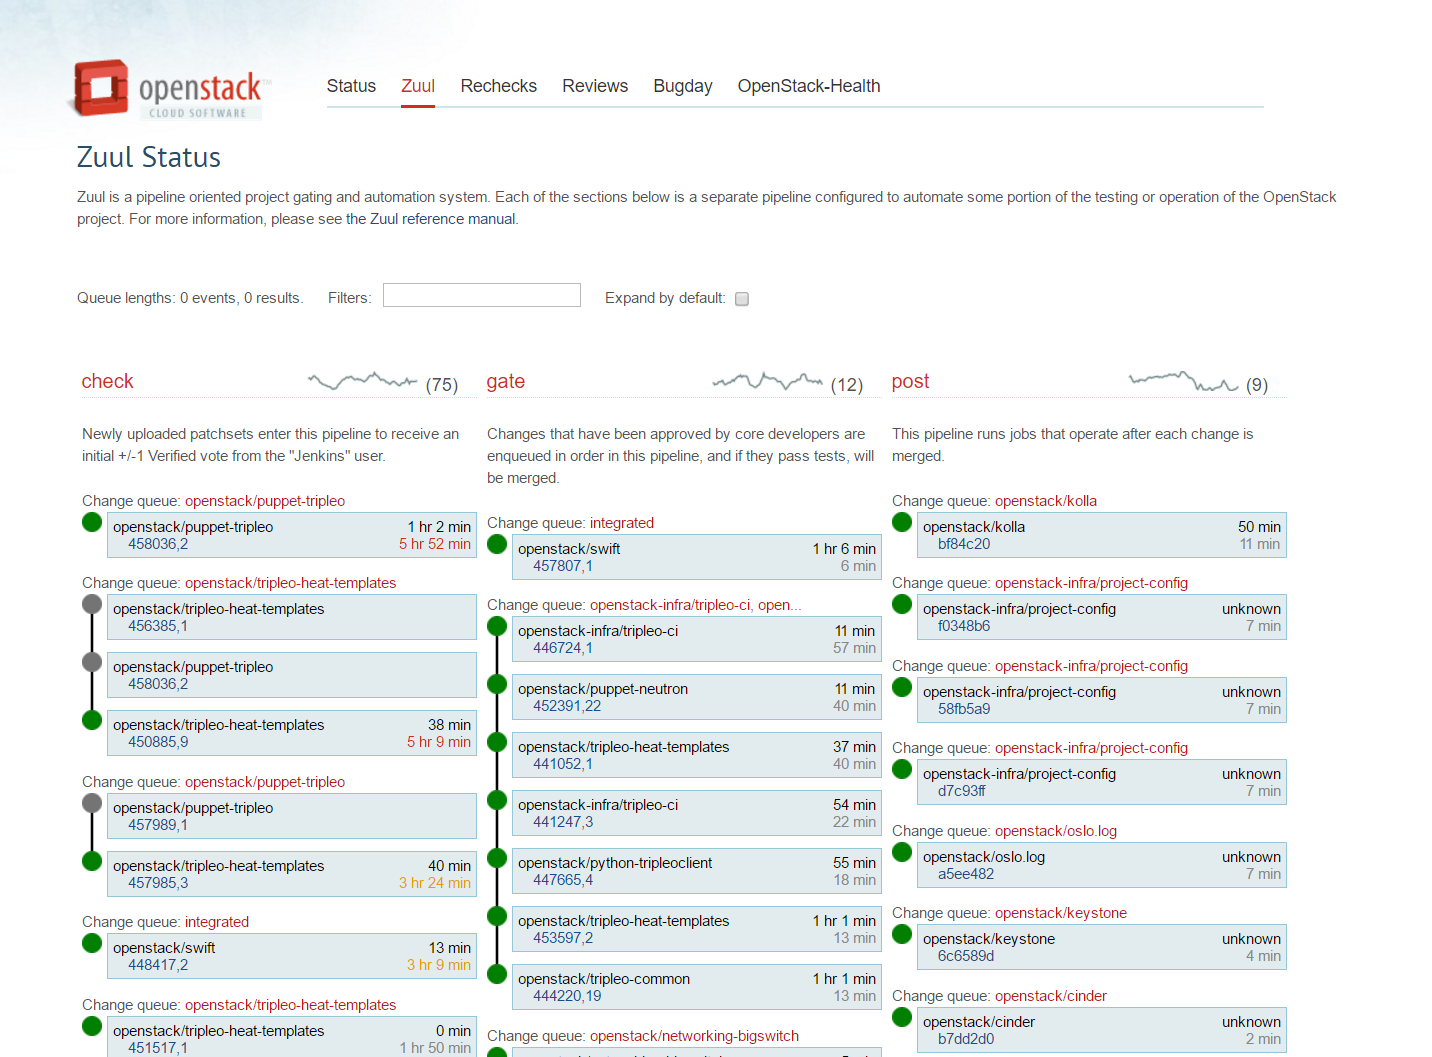1432x1057 pixels.
Task: Switch to the Bugday tab
Action: pyautogui.click(x=683, y=86)
